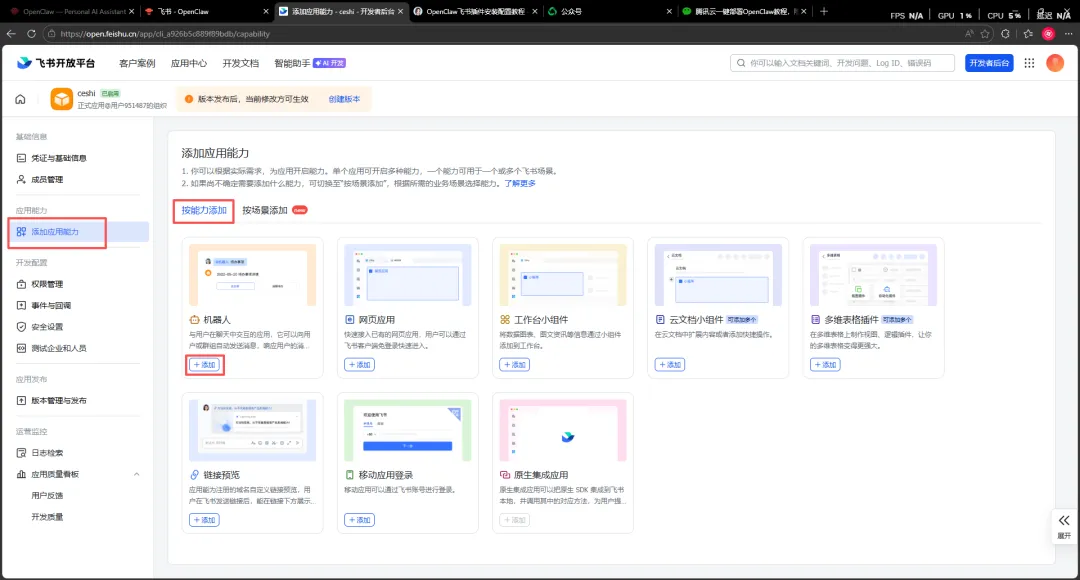The width and height of the screenshot is (1080, 580).
Task: Switch to 公众号 browser tab
Action: coord(610,11)
